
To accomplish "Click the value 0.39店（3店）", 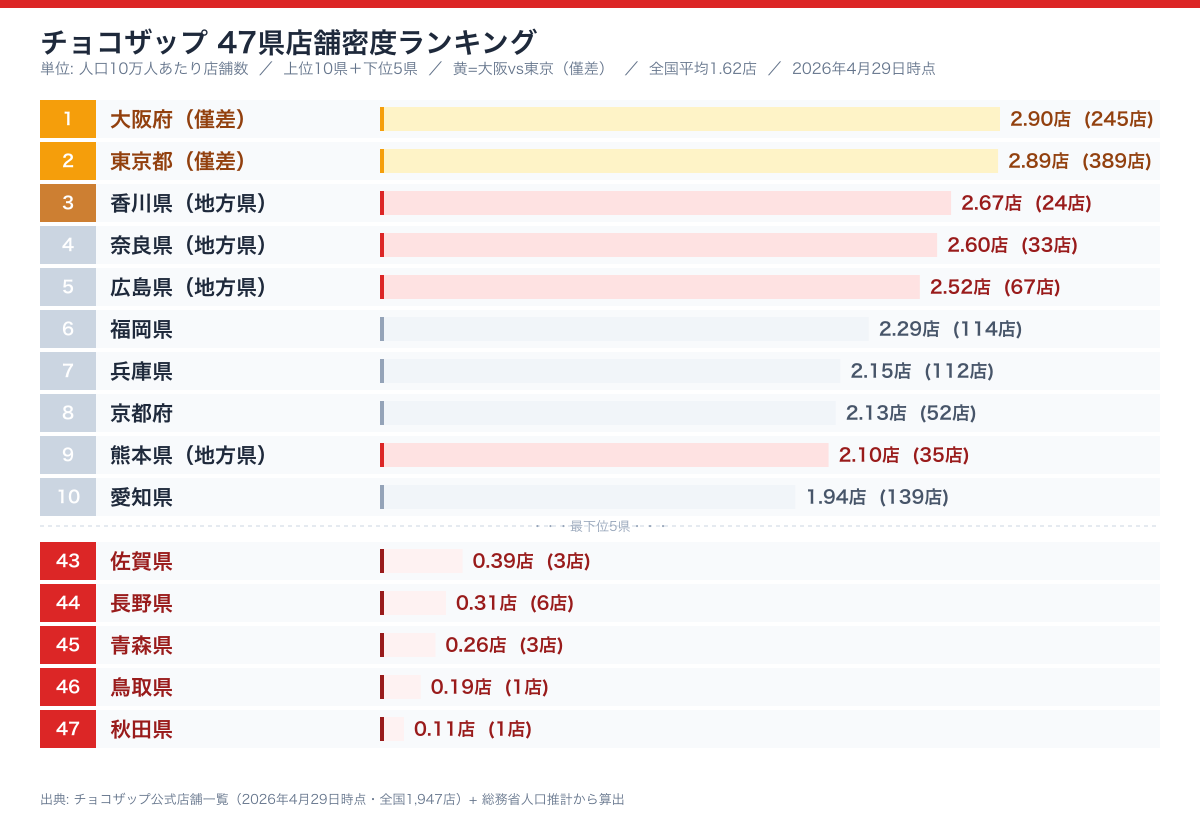I will click(532, 561).
